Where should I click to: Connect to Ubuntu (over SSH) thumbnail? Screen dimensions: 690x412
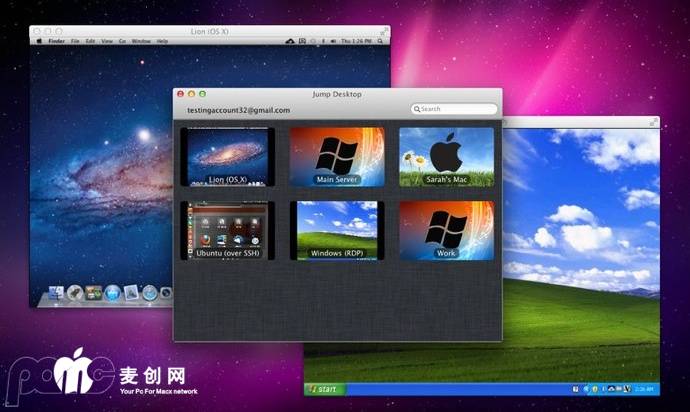coord(228,231)
